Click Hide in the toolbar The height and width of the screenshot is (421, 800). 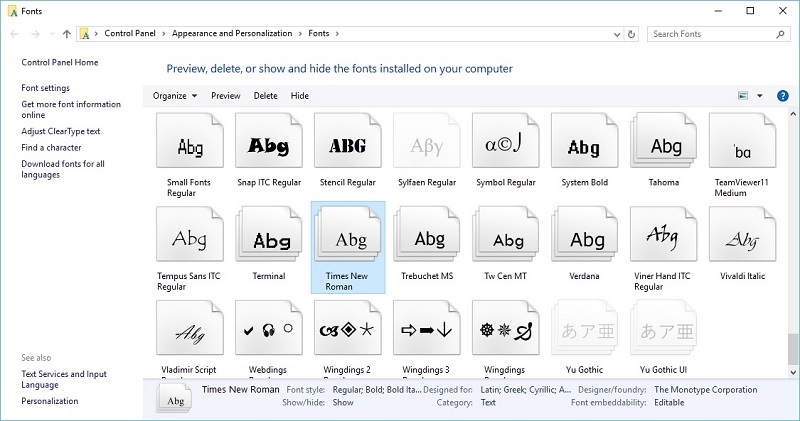300,96
